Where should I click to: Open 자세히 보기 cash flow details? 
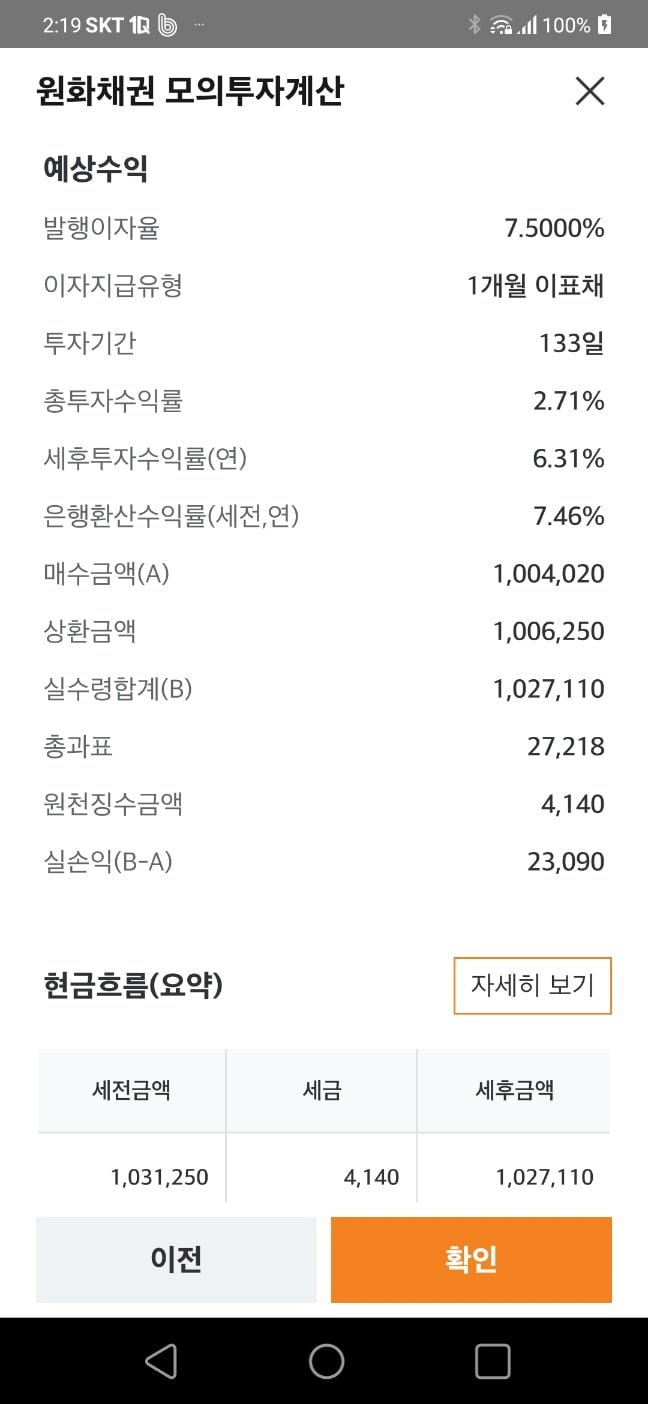click(532, 986)
